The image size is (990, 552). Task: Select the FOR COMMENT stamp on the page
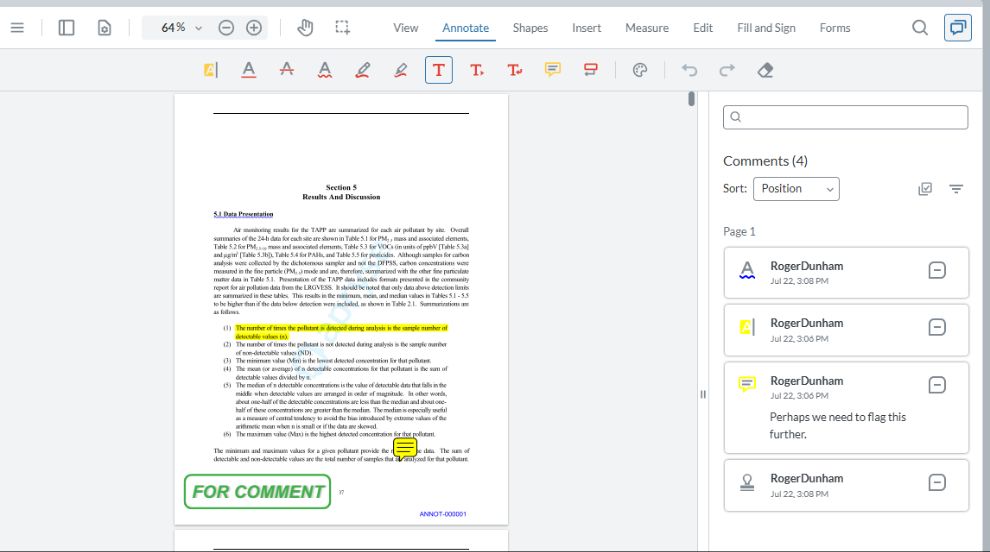coord(258,491)
